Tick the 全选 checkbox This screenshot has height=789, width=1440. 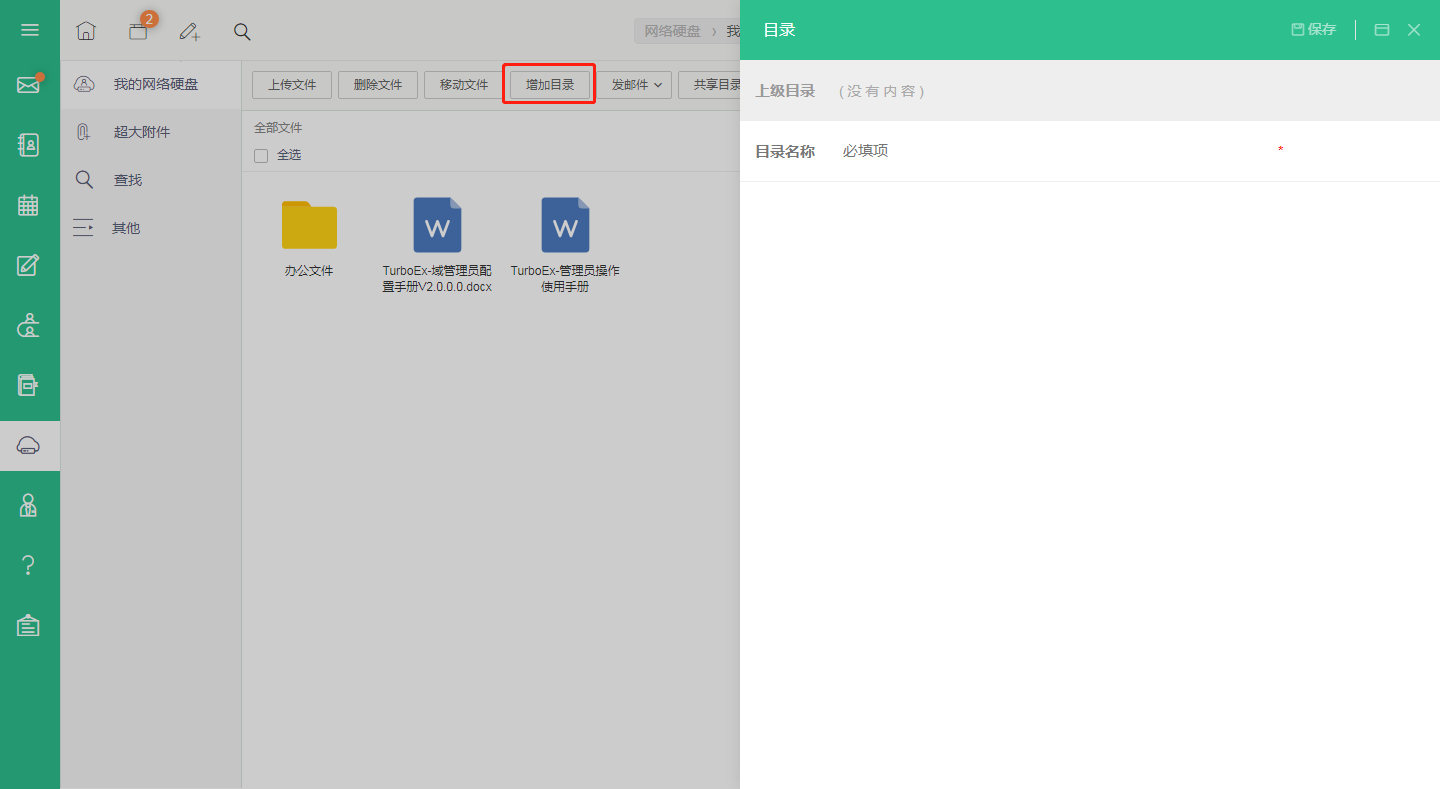[x=261, y=156]
